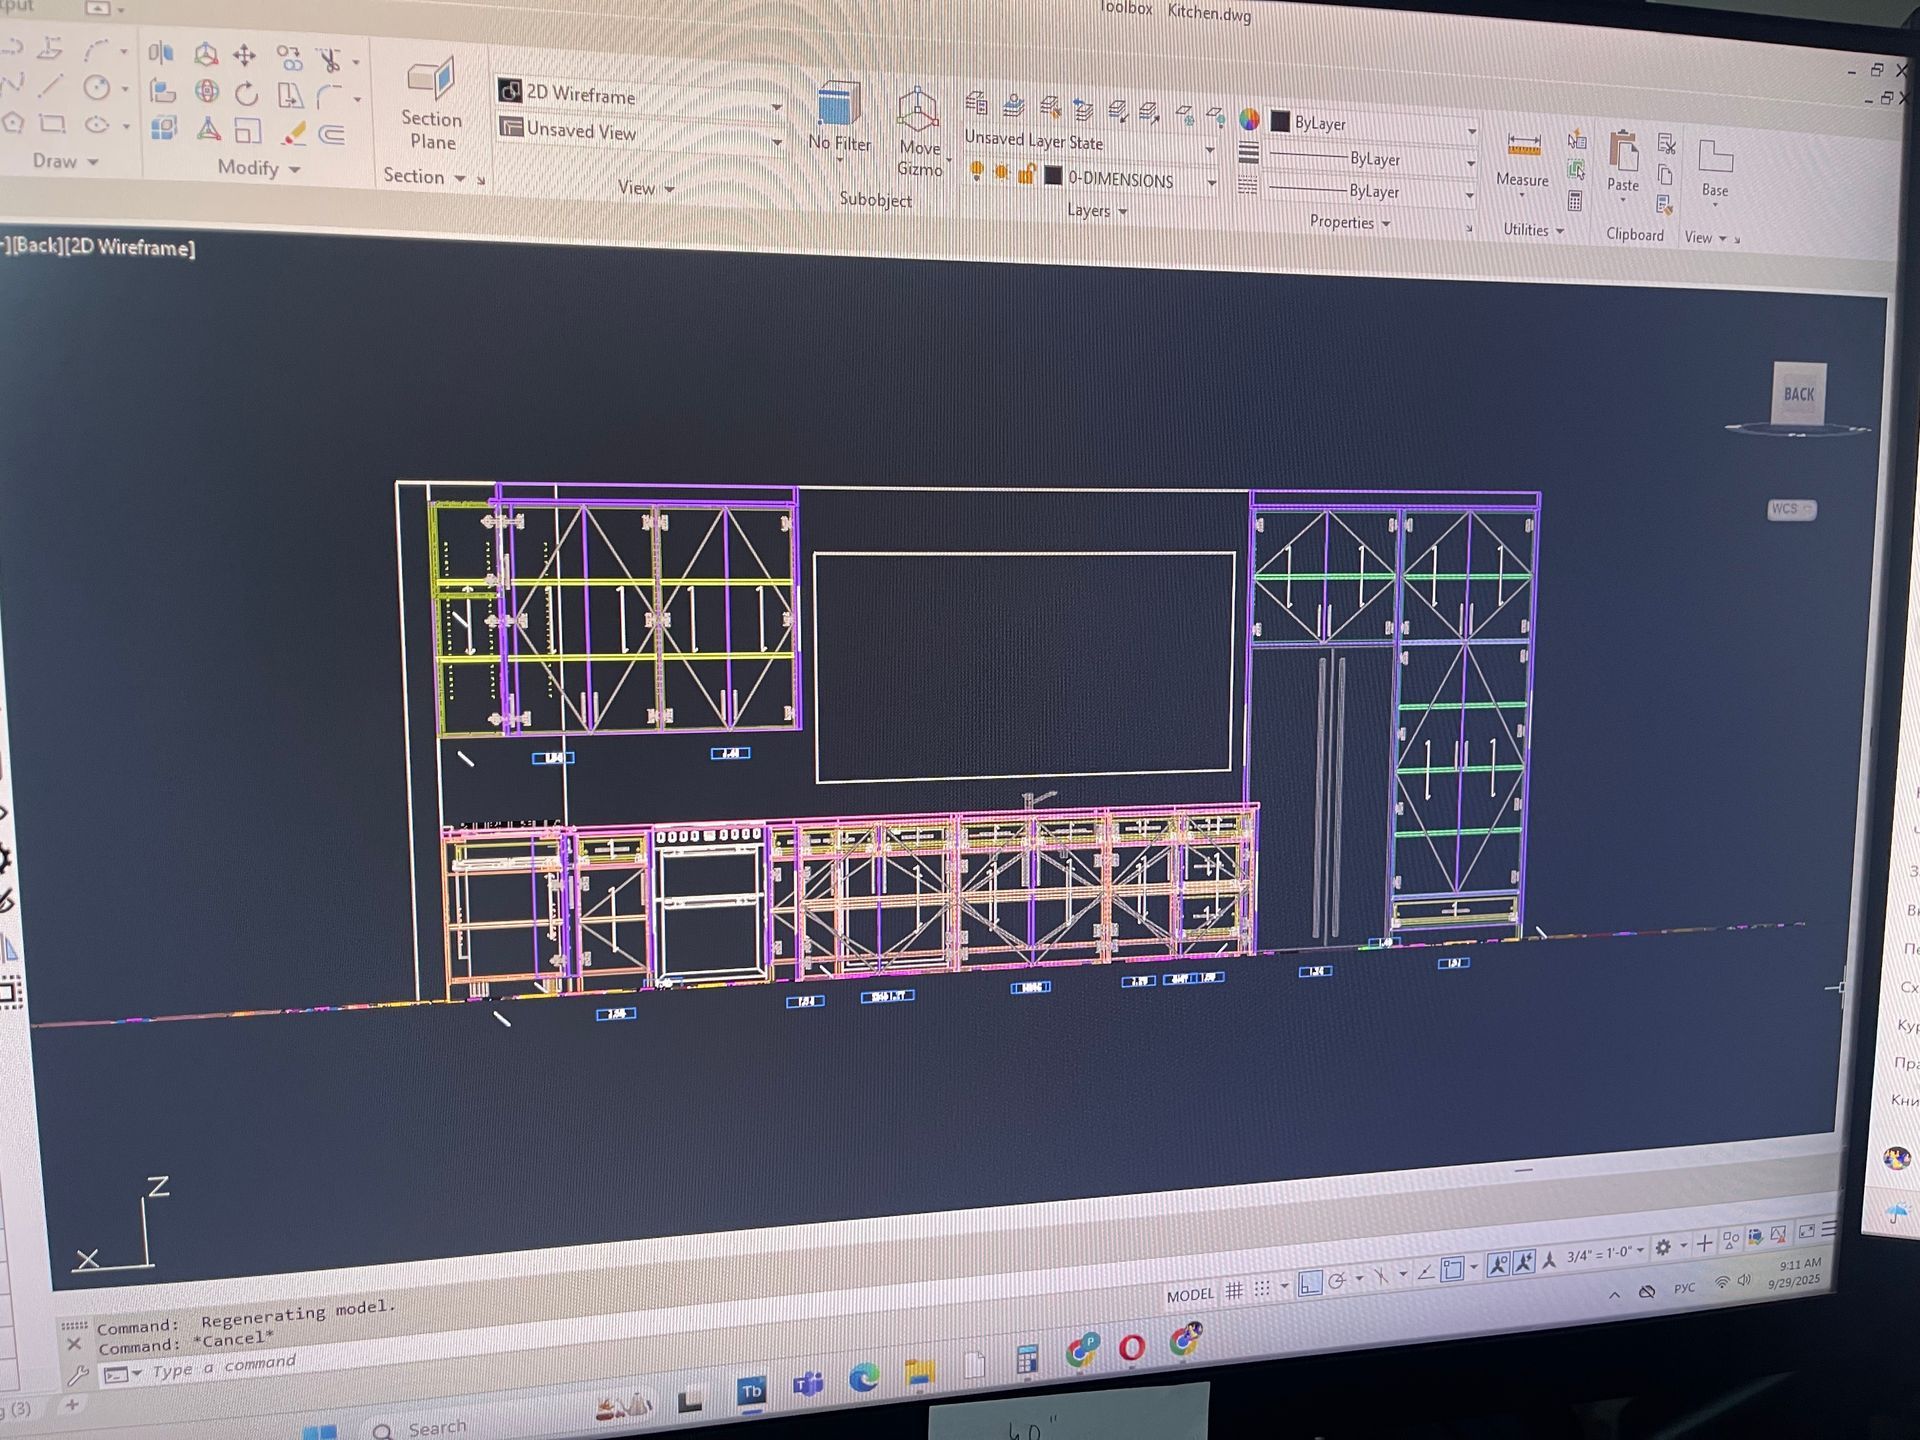This screenshot has width=1920, height=1440.
Task: Toggle Ortho mode in status bar
Action: click(1309, 1284)
